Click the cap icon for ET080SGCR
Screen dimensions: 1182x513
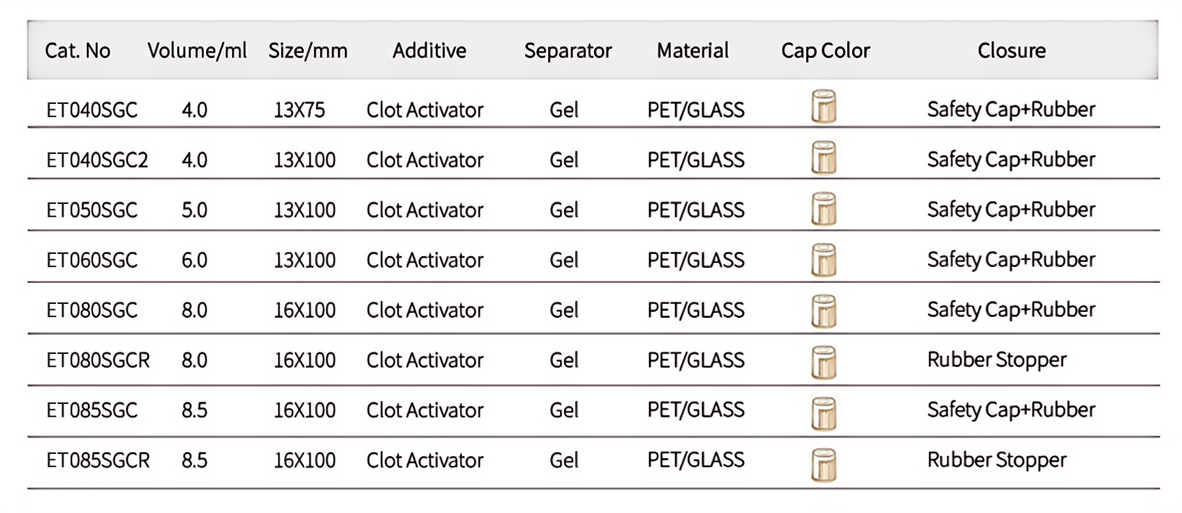point(823,361)
